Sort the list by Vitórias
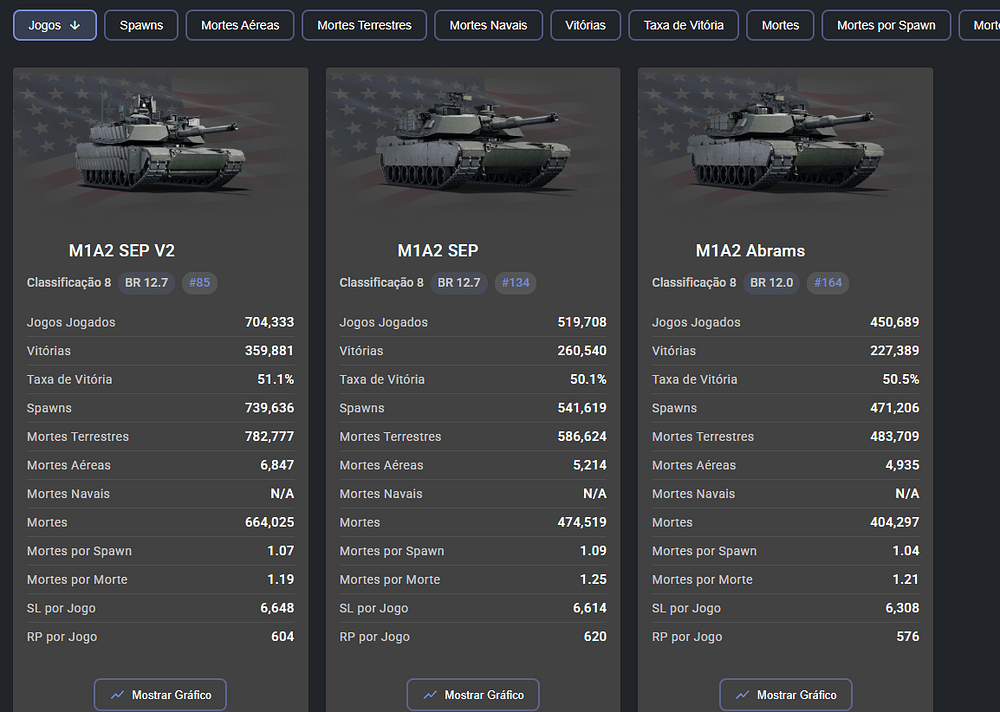This screenshot has width=1000, height=712. [x=585, y=25]
